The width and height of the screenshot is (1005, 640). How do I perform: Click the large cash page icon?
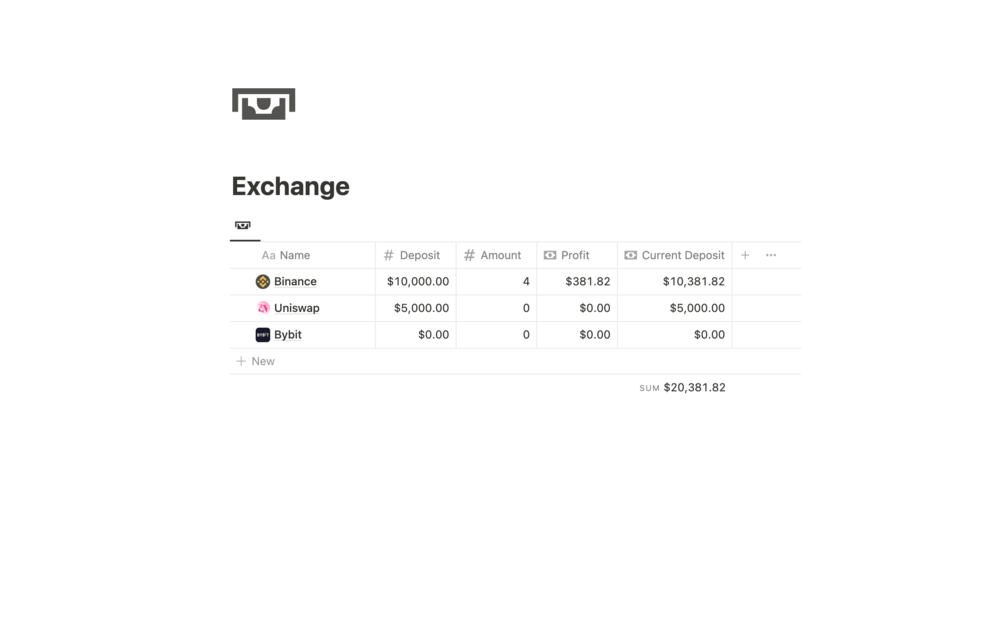click(263, 104)
